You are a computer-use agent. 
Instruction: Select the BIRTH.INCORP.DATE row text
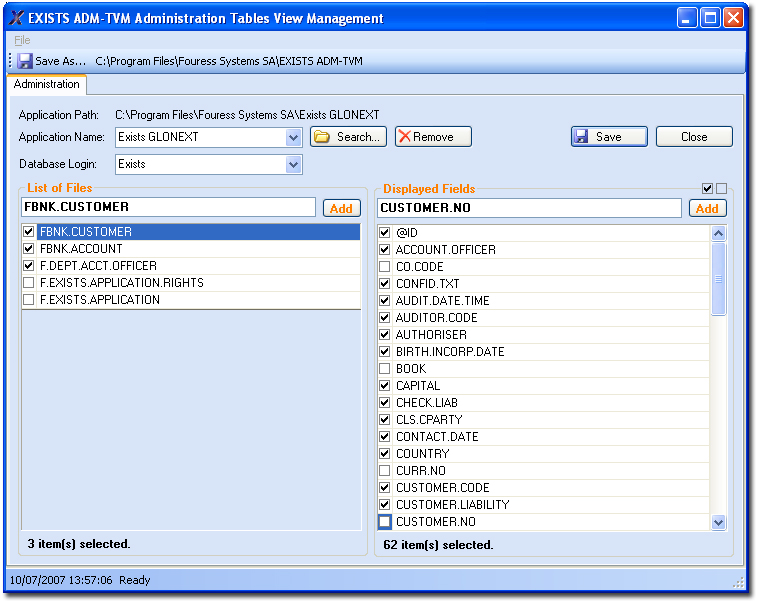[450, 351]
